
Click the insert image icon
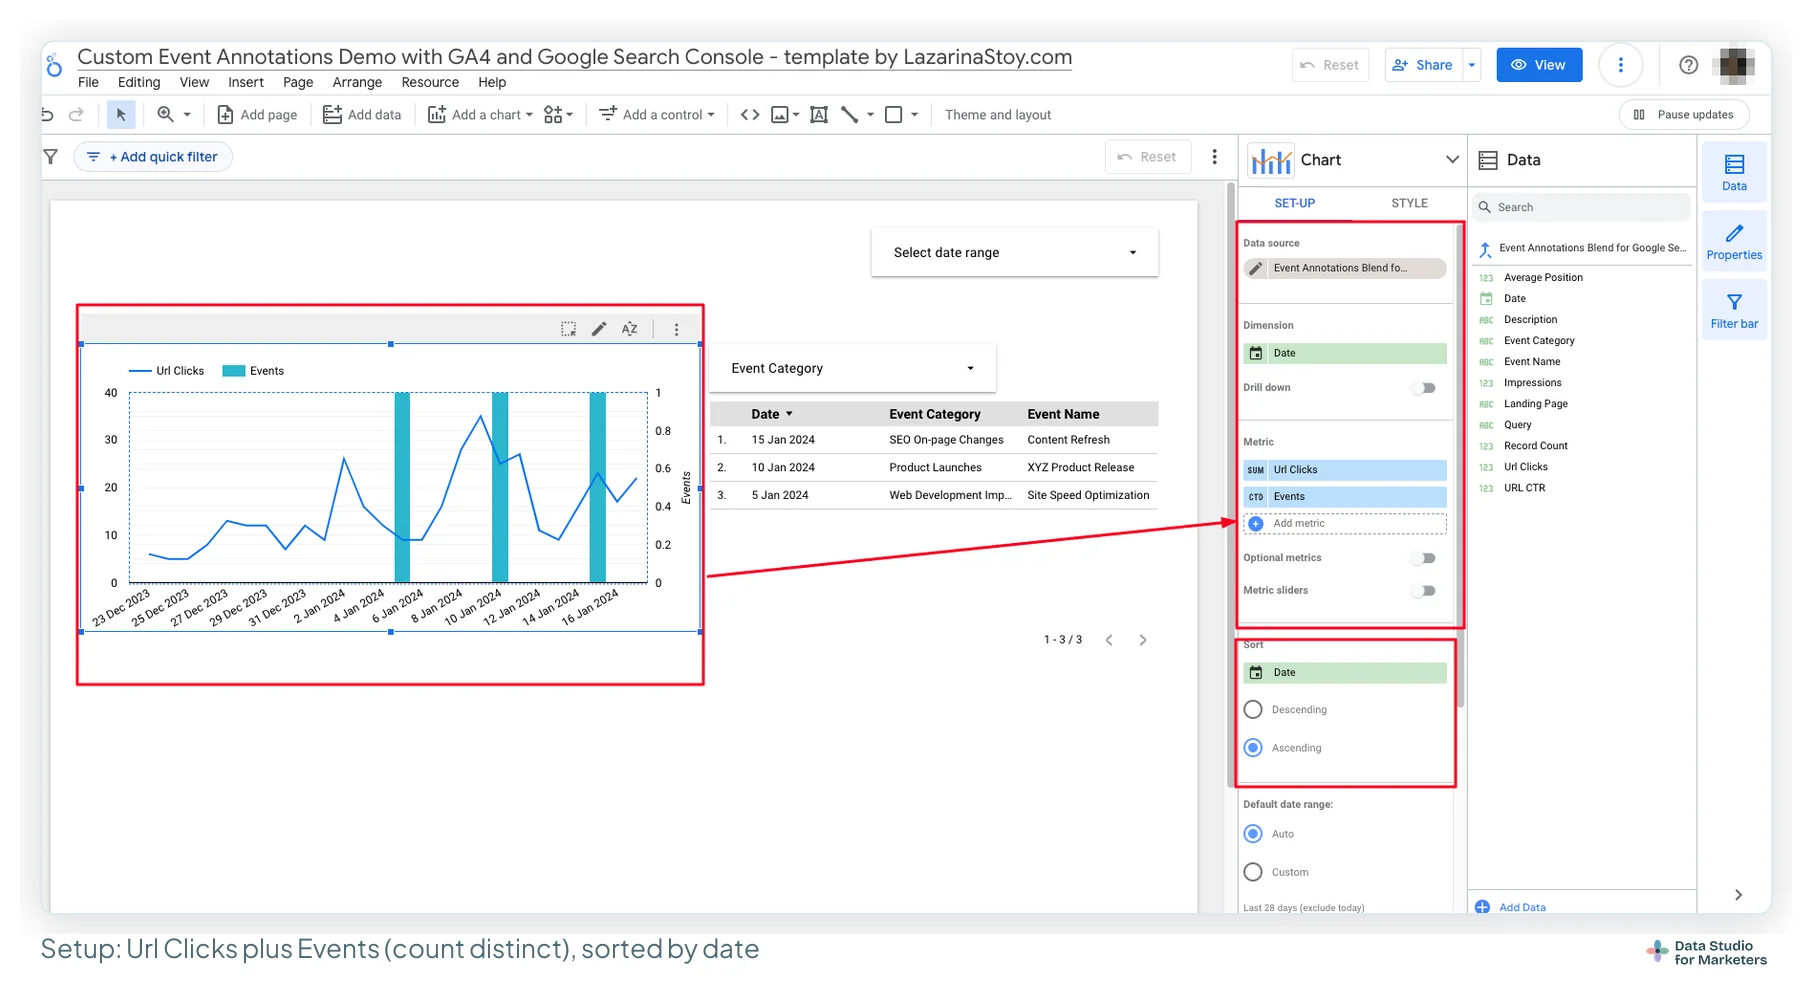click(x=780, y=115)
